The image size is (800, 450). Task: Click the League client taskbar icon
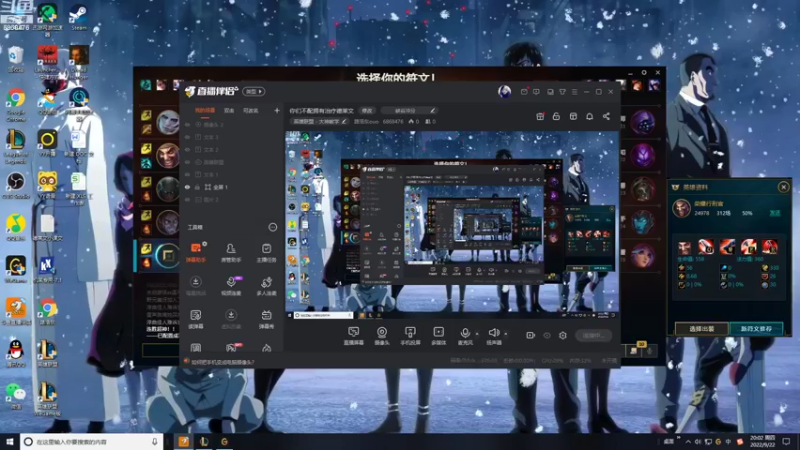[204, 441]
